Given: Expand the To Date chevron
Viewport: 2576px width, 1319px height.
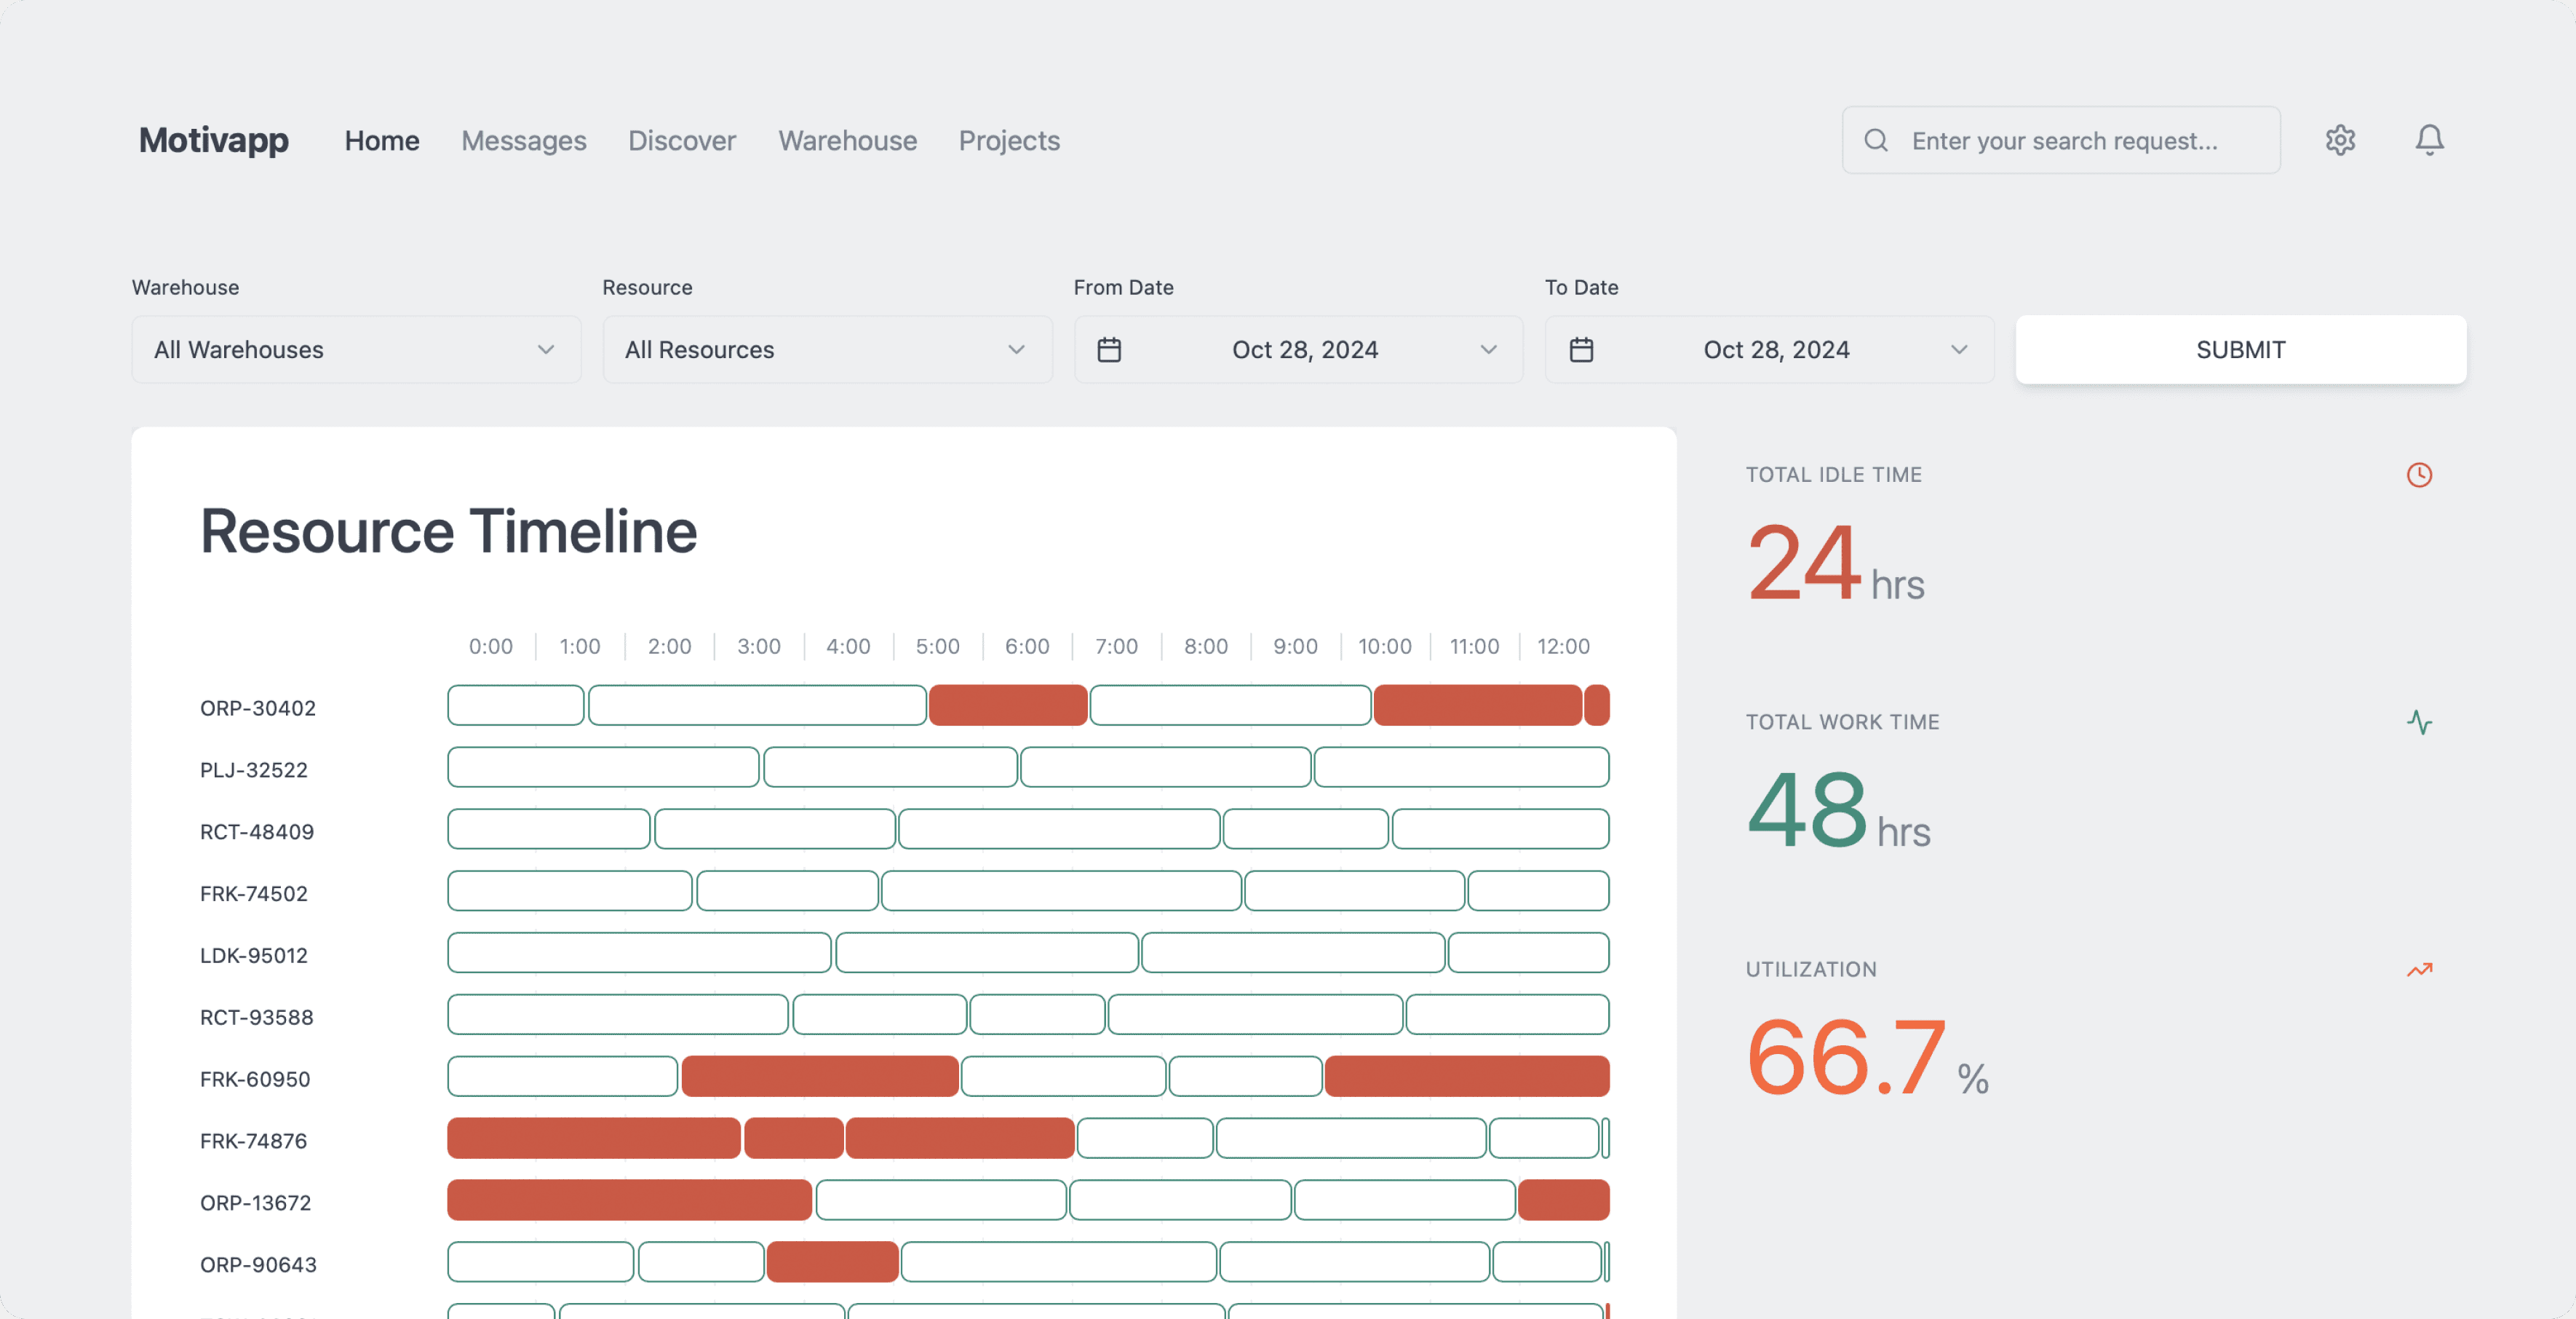Looking at the screenshot, I should [x=1959, y=350].
